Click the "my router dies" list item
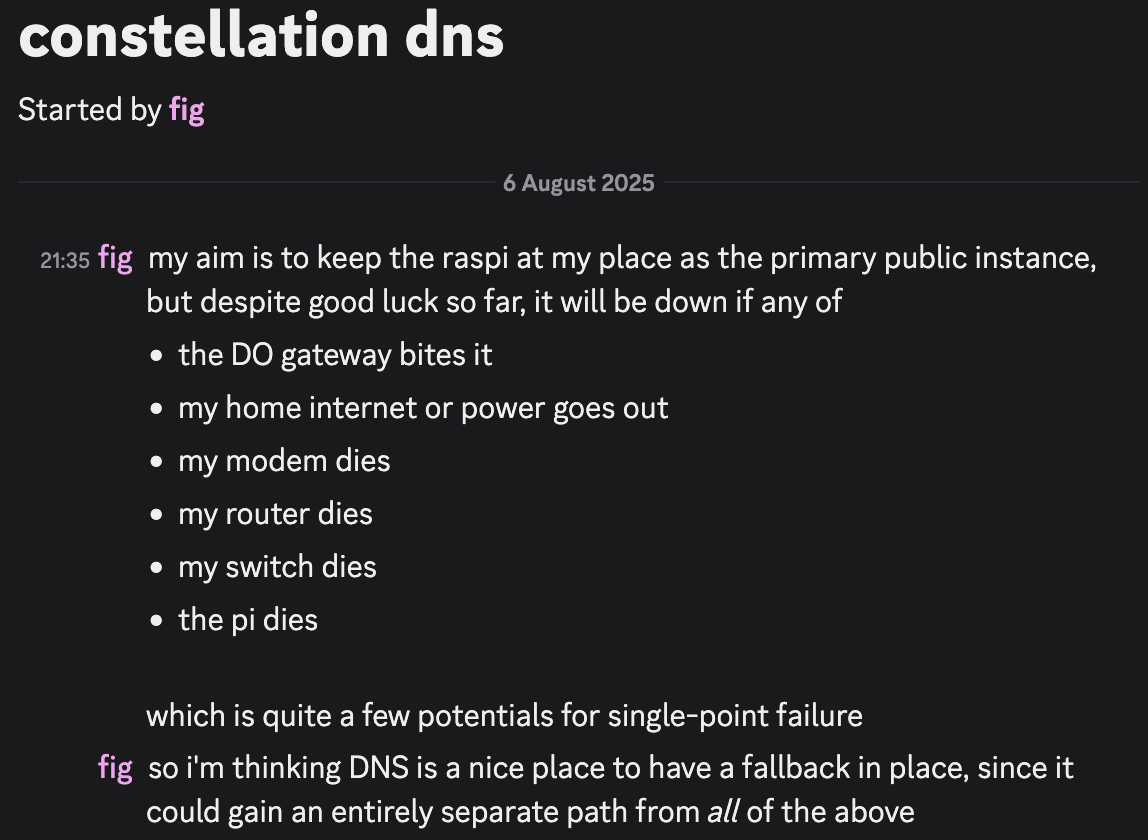Viewport: 1148px width, 840px height. (x=275, y=514)
